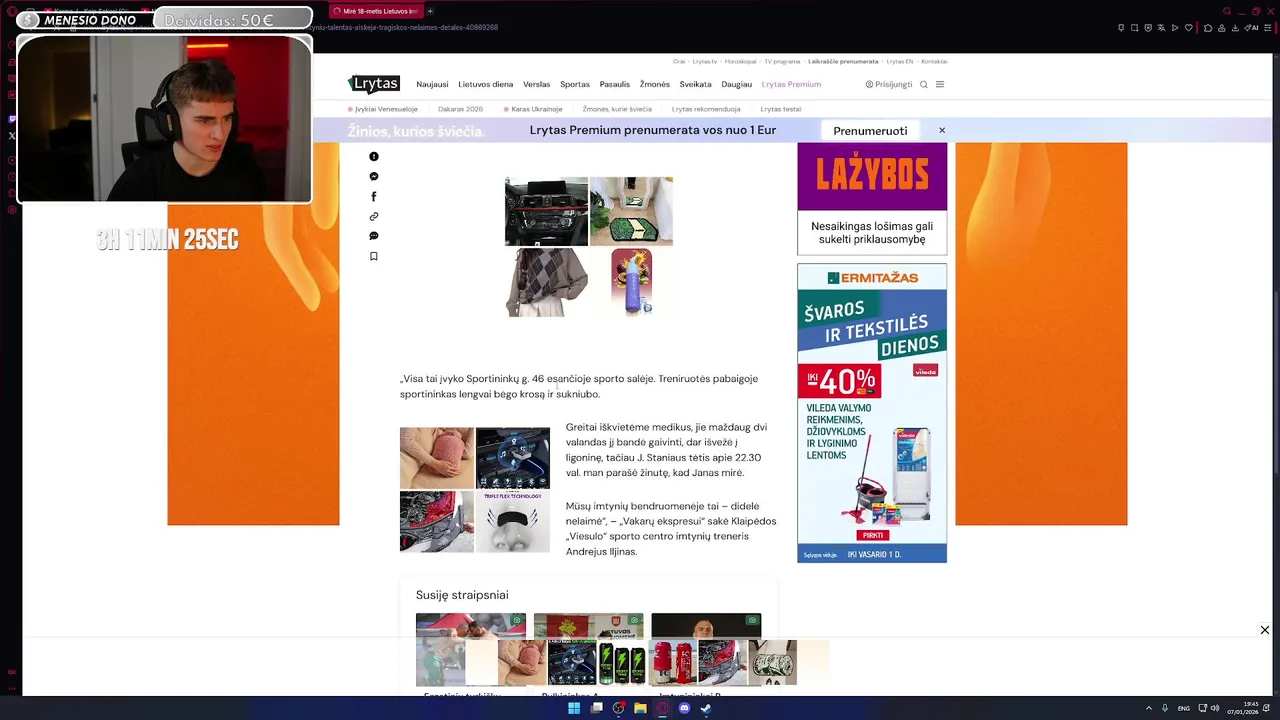Open Steam from the taskbar
Viewport: 1280px width, 720px height.
[x=706, y=708]
